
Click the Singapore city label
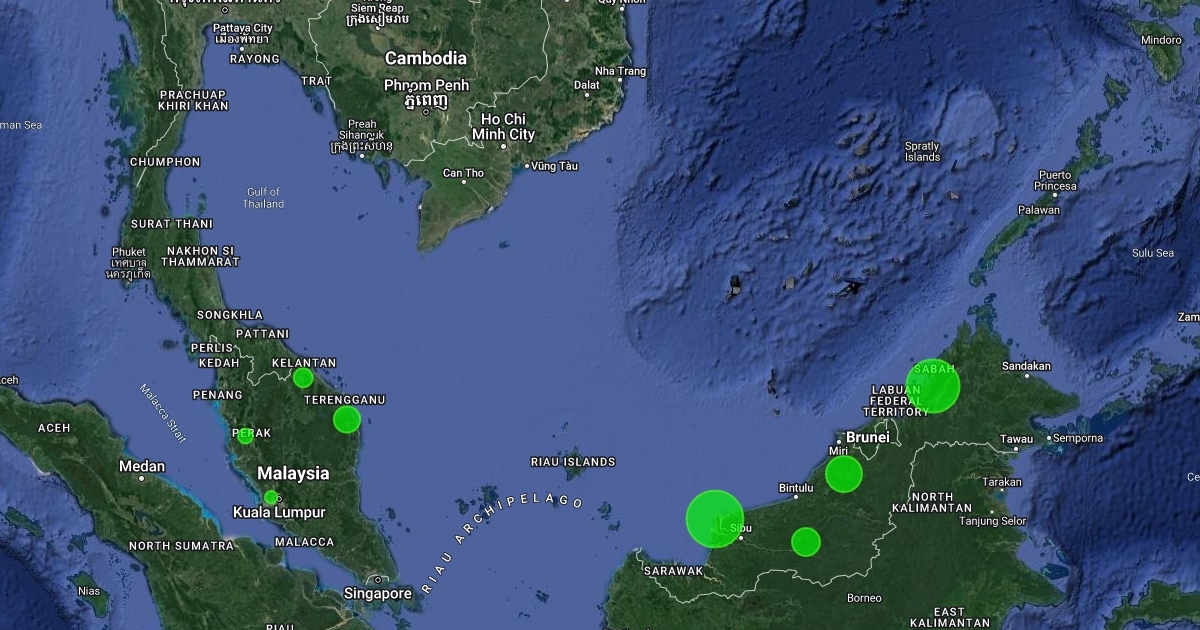[x=377, y=593]
